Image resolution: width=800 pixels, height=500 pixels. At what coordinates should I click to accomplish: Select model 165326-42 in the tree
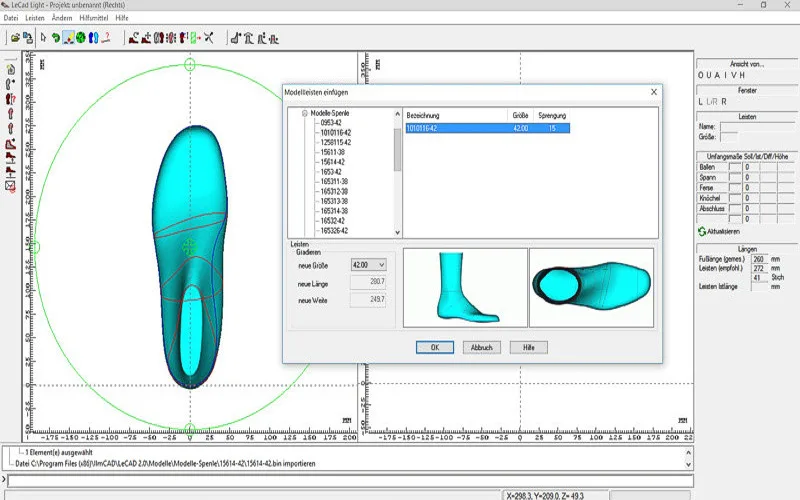(334, 231)
